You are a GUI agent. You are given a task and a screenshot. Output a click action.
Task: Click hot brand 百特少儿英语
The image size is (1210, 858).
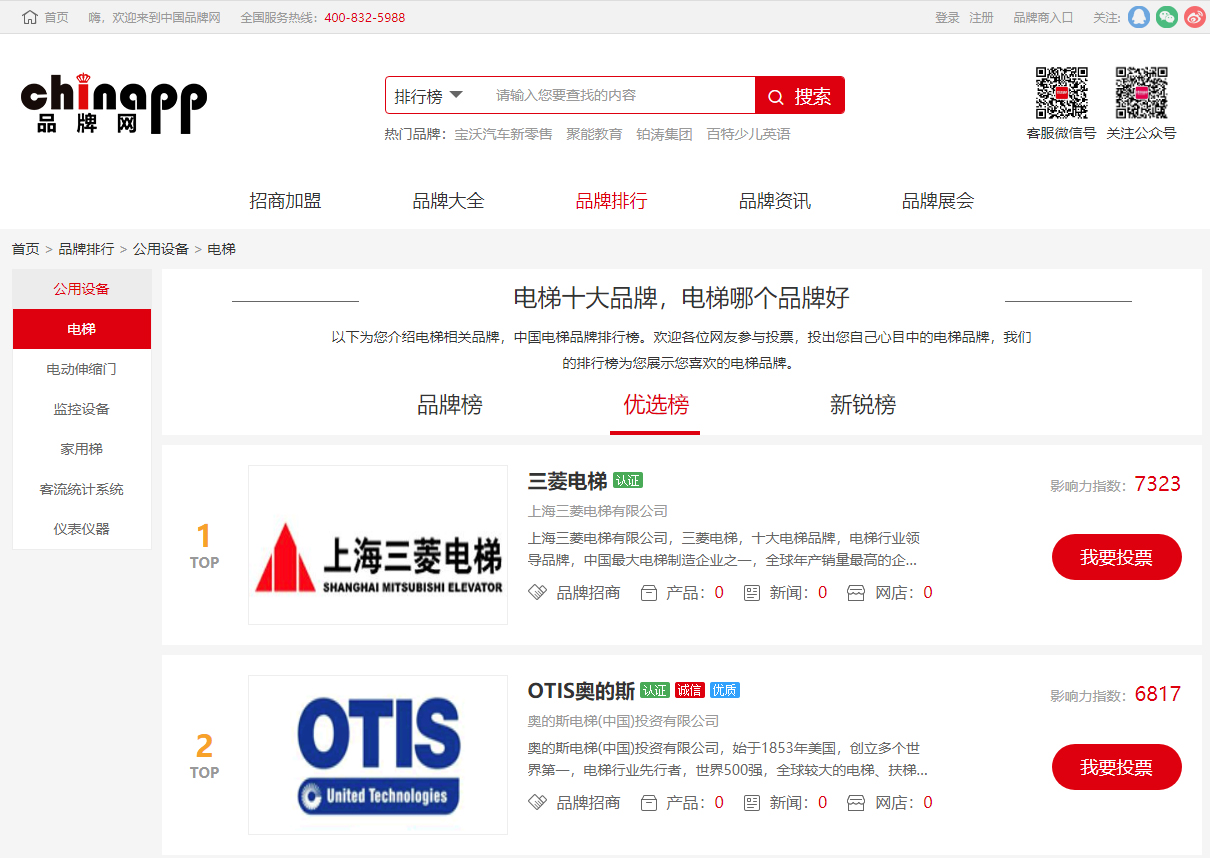(748, 134)
